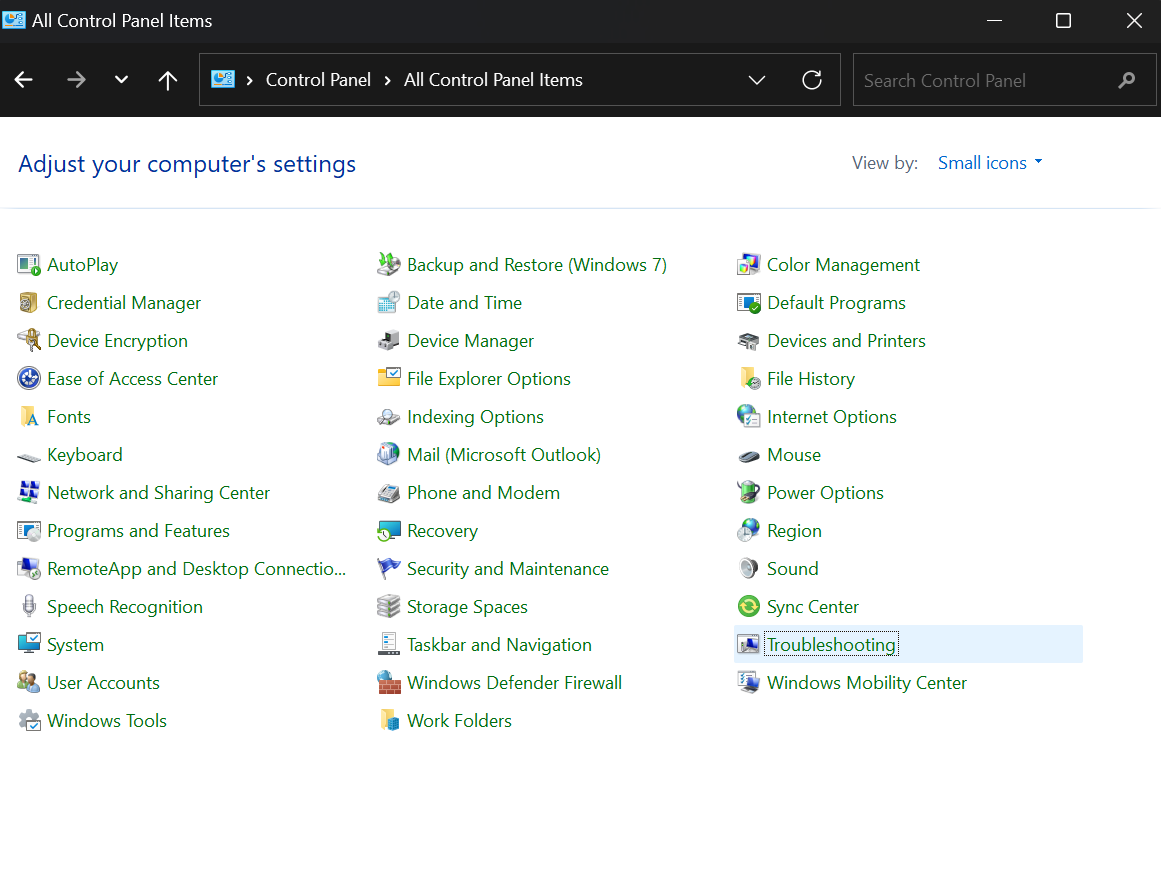Image resolution: width=1161 pixels, height=885 pixels.
Task: Open the View by Small icons dropdown
Action: coord(990,163)
